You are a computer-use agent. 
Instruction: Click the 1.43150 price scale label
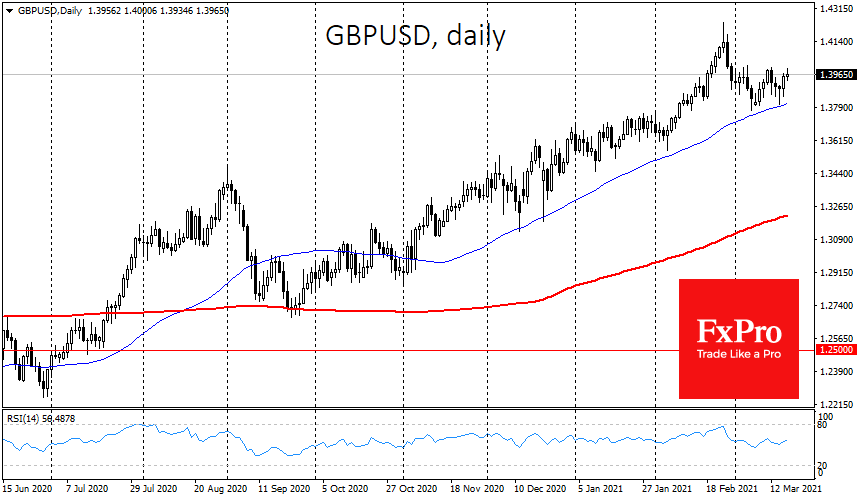click(837, 9)
